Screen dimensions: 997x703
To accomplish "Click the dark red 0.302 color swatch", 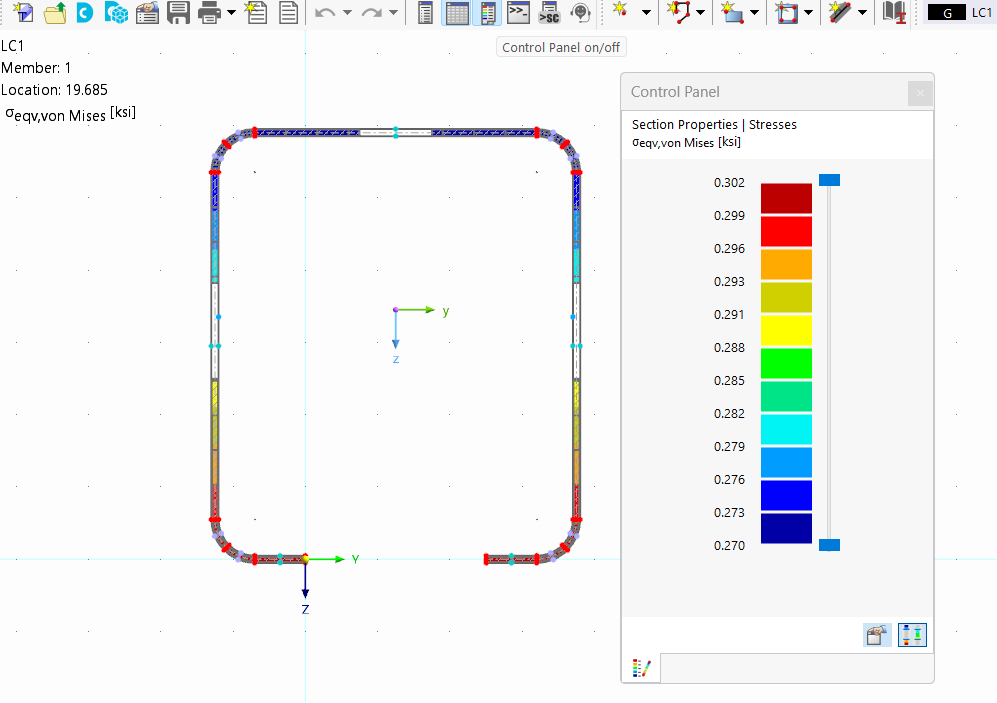I will [786, 198].
